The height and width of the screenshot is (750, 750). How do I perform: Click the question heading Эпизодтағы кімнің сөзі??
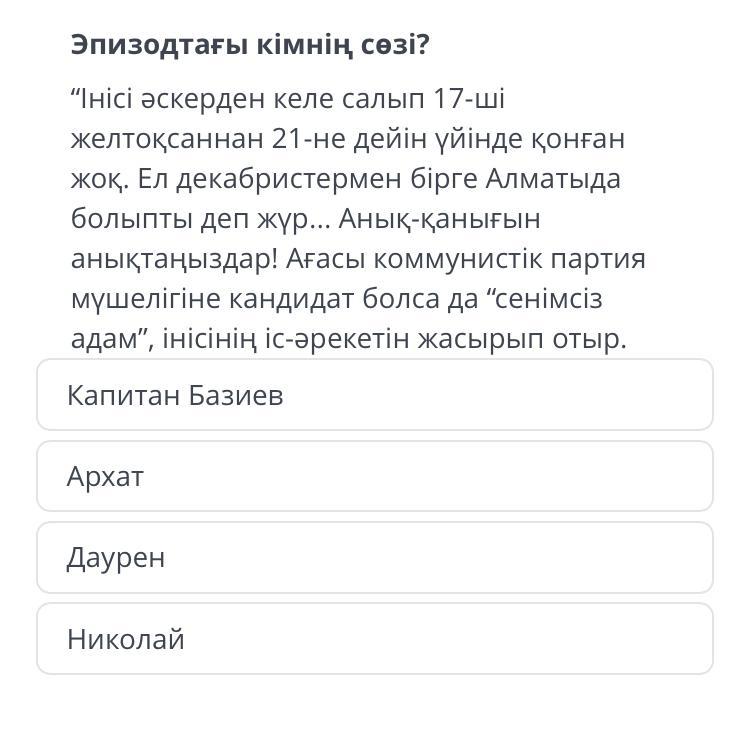tap(249, 45)
